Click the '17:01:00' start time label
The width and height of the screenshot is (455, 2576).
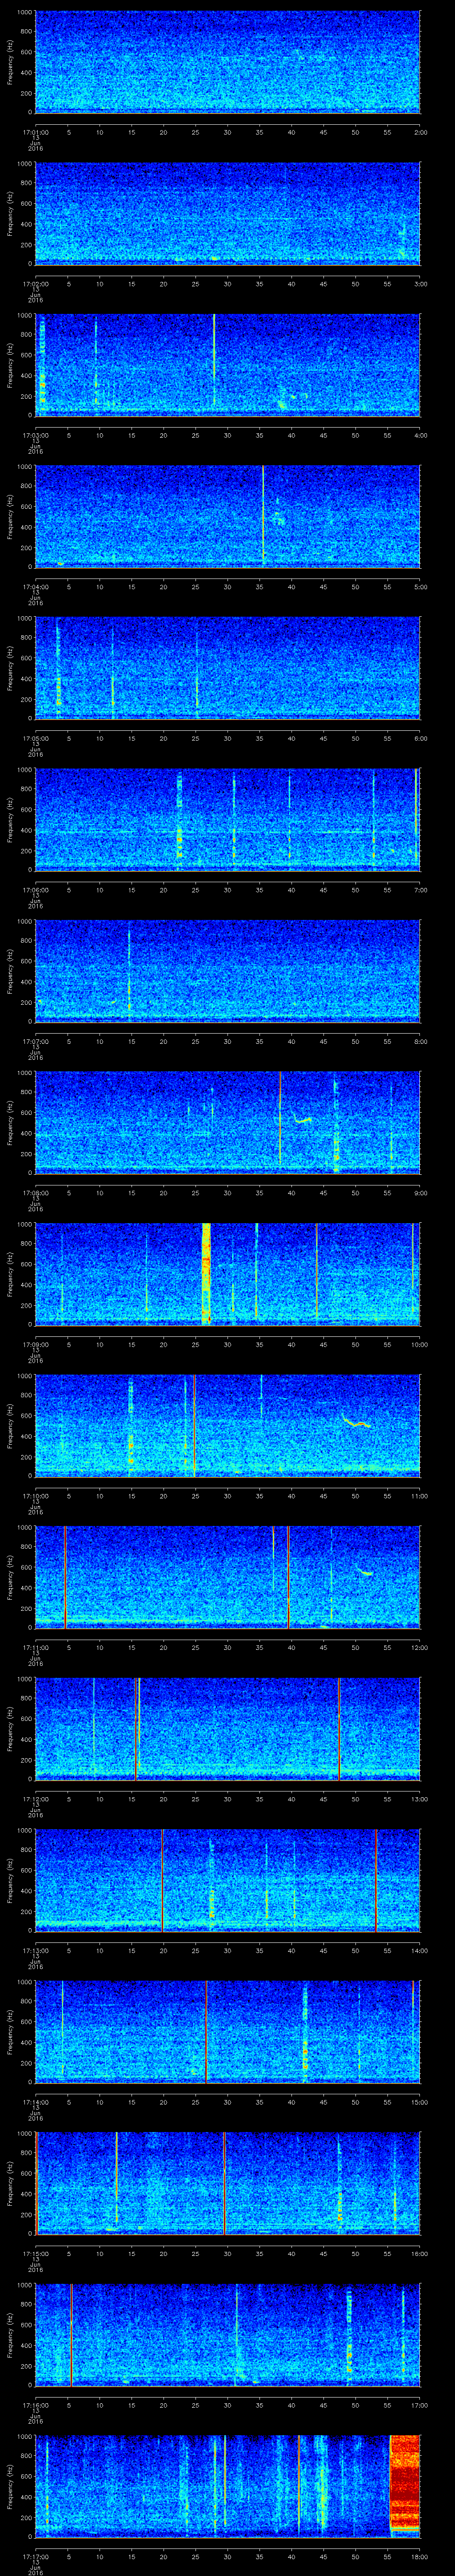pos(35,131)
